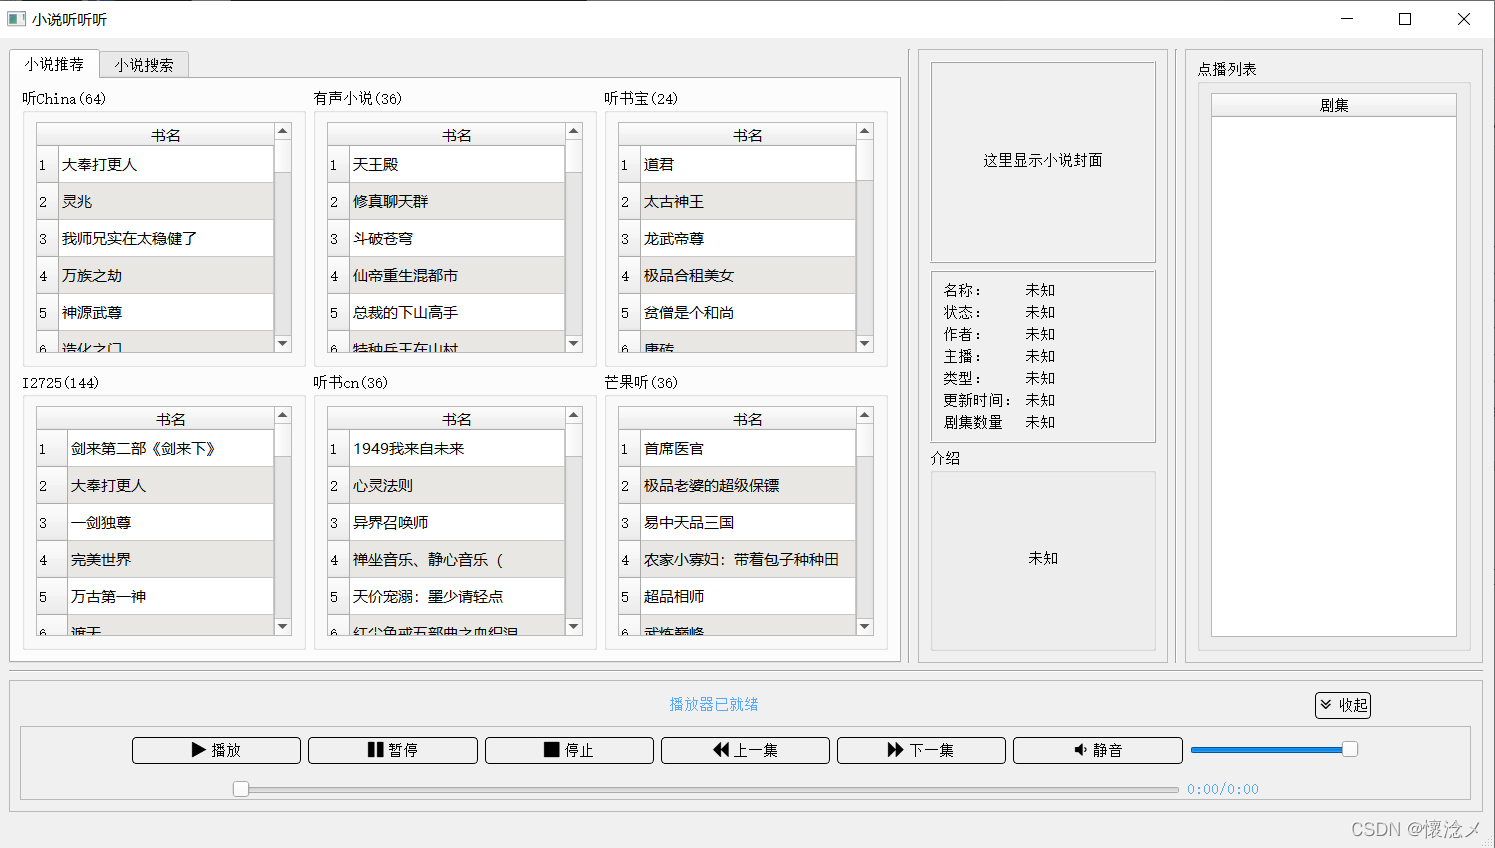Select 万族之劫 novel
This screenshot has height=848, width=1495.
[x=166, y=275]
